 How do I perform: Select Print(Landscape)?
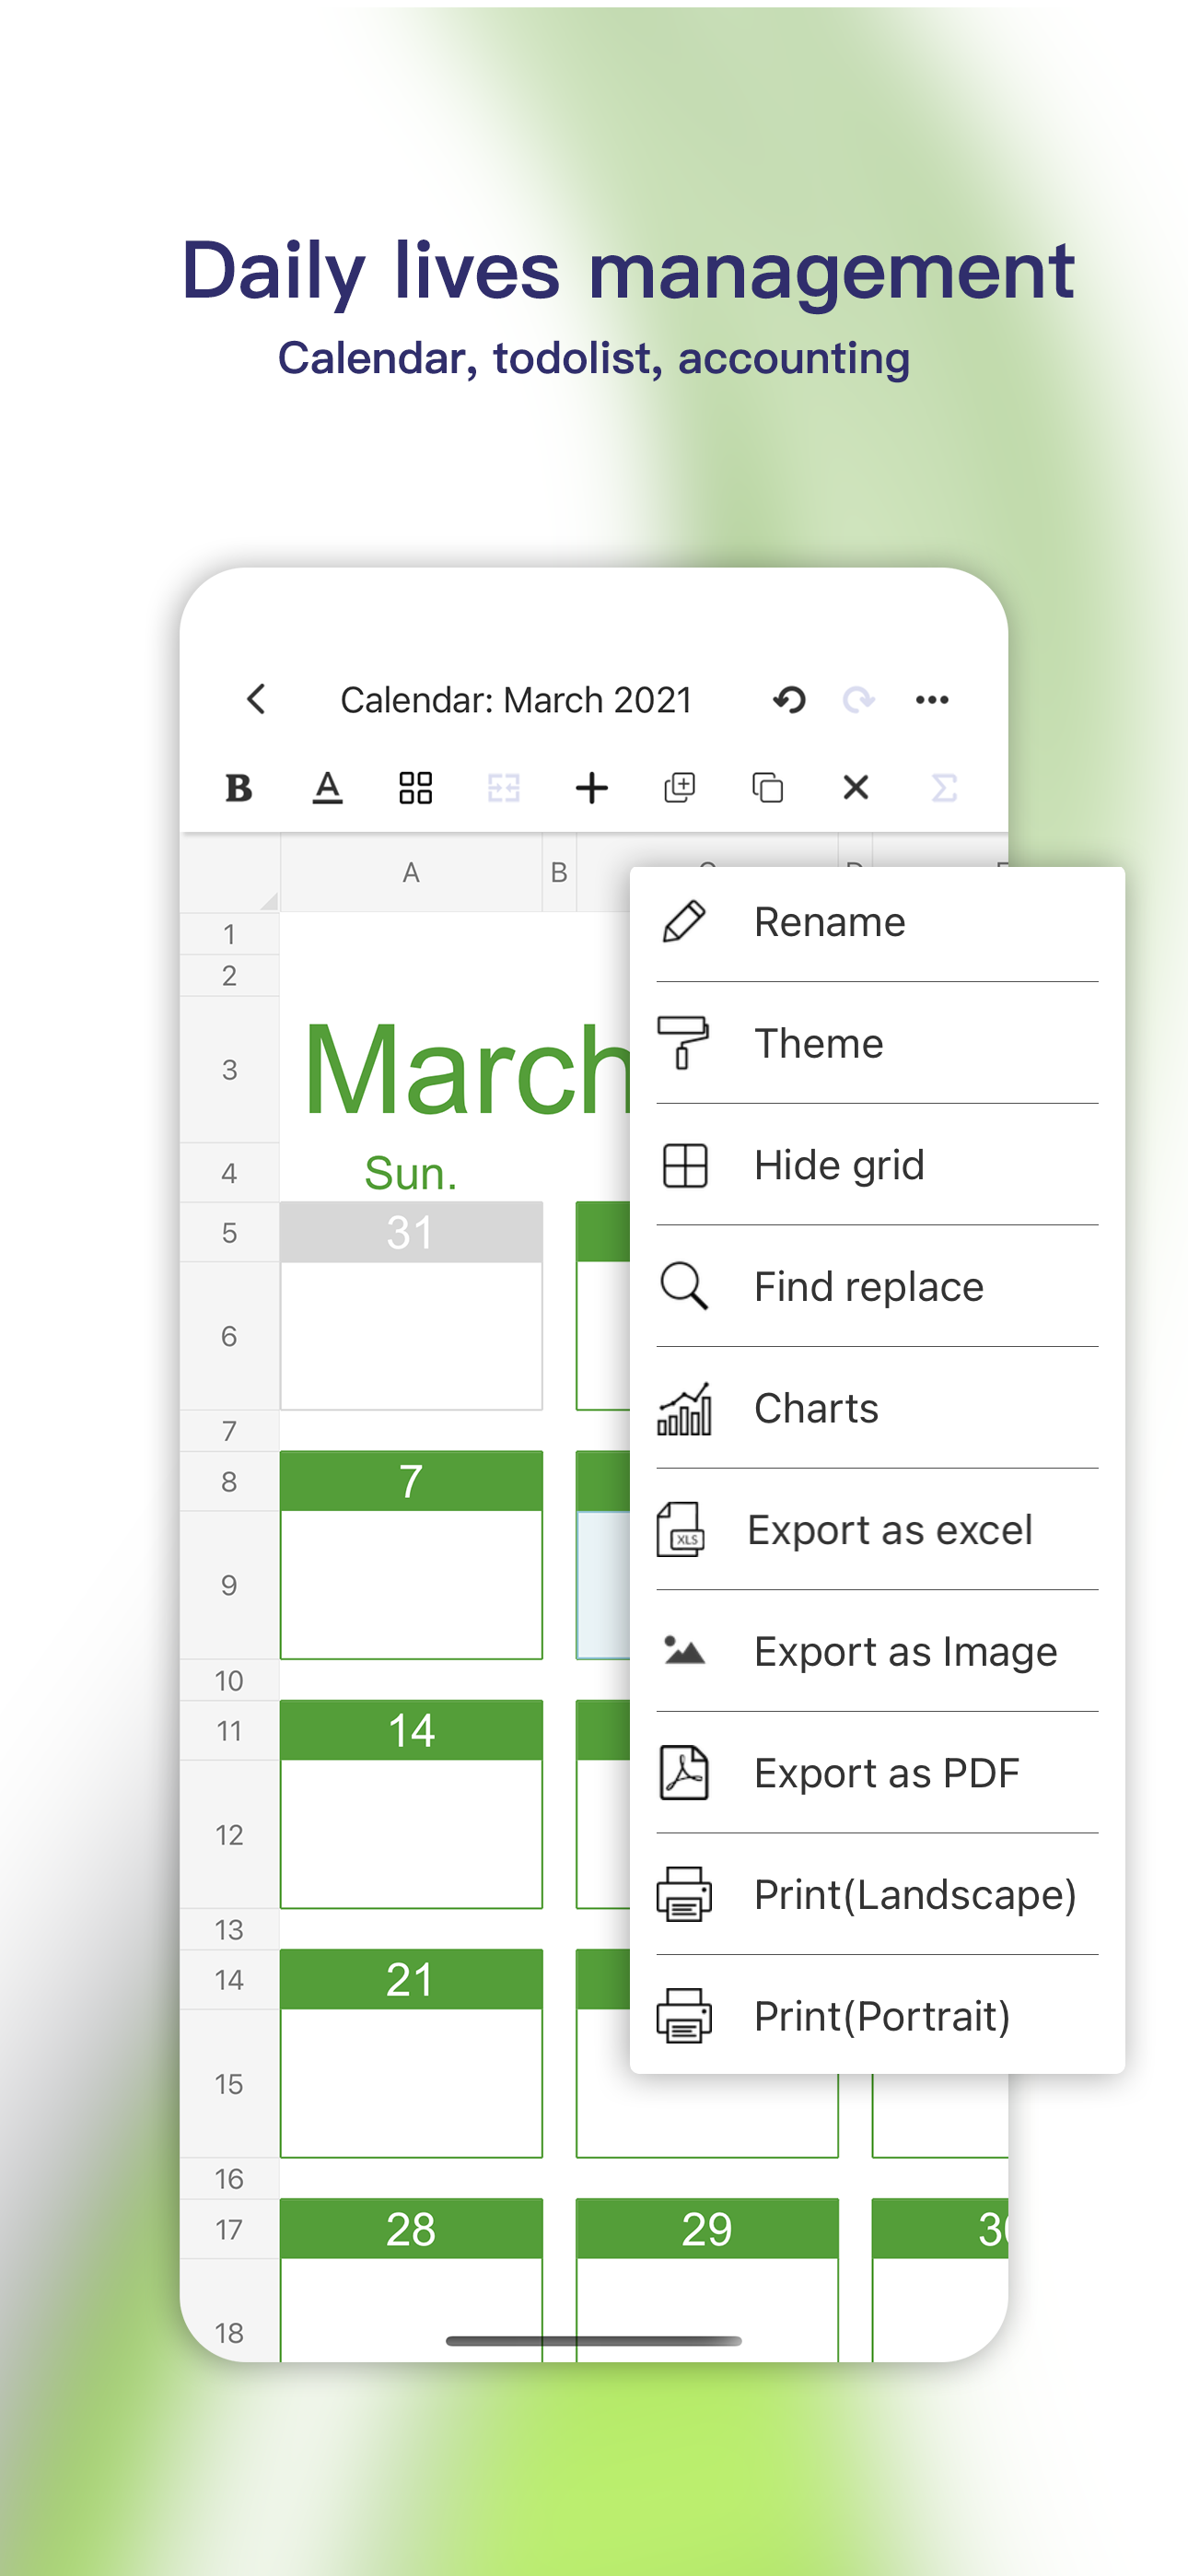point(877,1894)
